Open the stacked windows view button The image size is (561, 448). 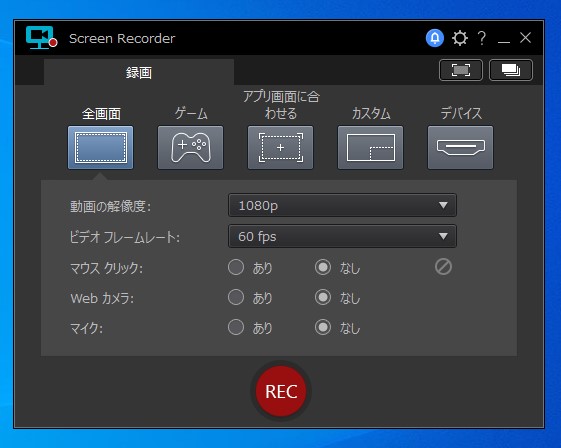click(x=511, y=70)
